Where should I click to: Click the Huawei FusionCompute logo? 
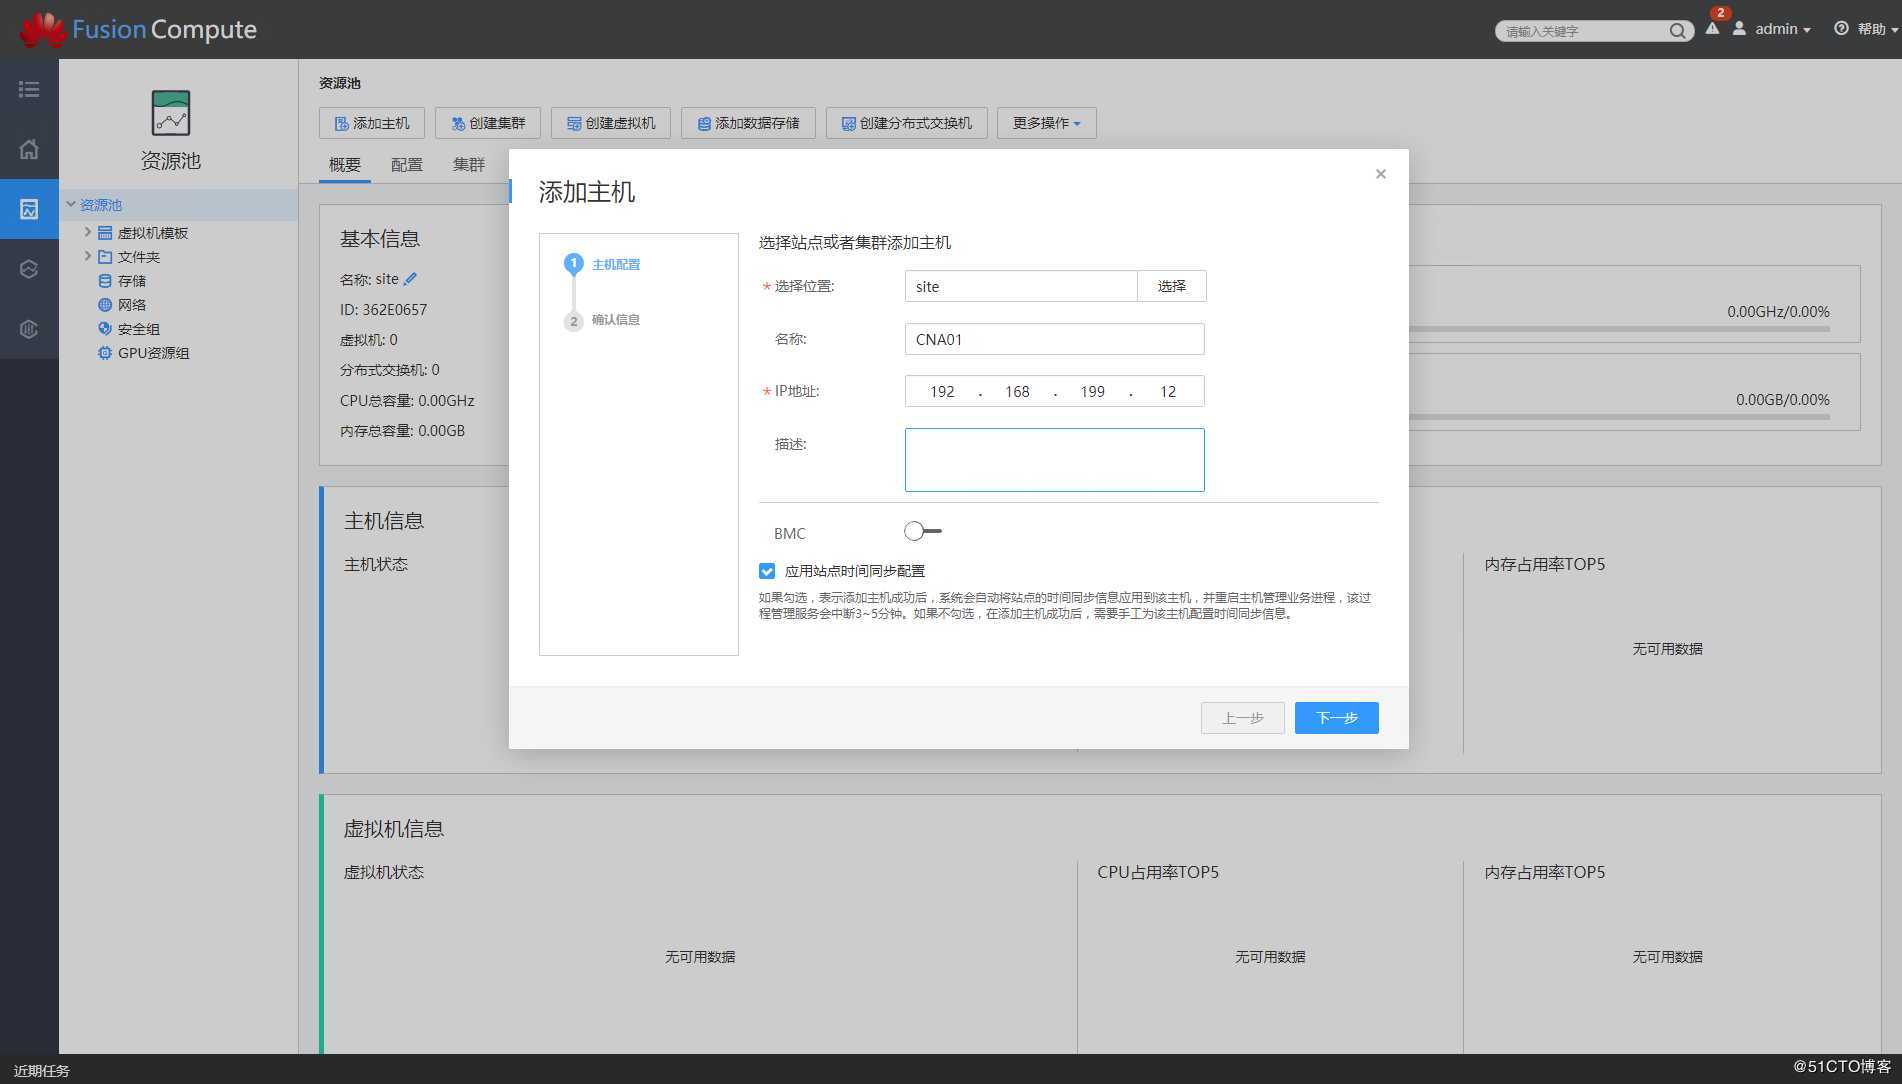[139, 29]
